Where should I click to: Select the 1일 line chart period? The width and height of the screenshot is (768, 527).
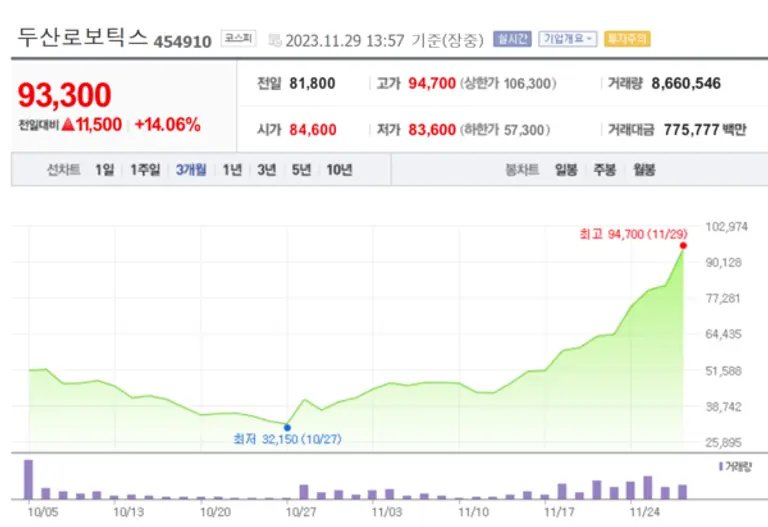coord(104,170)
